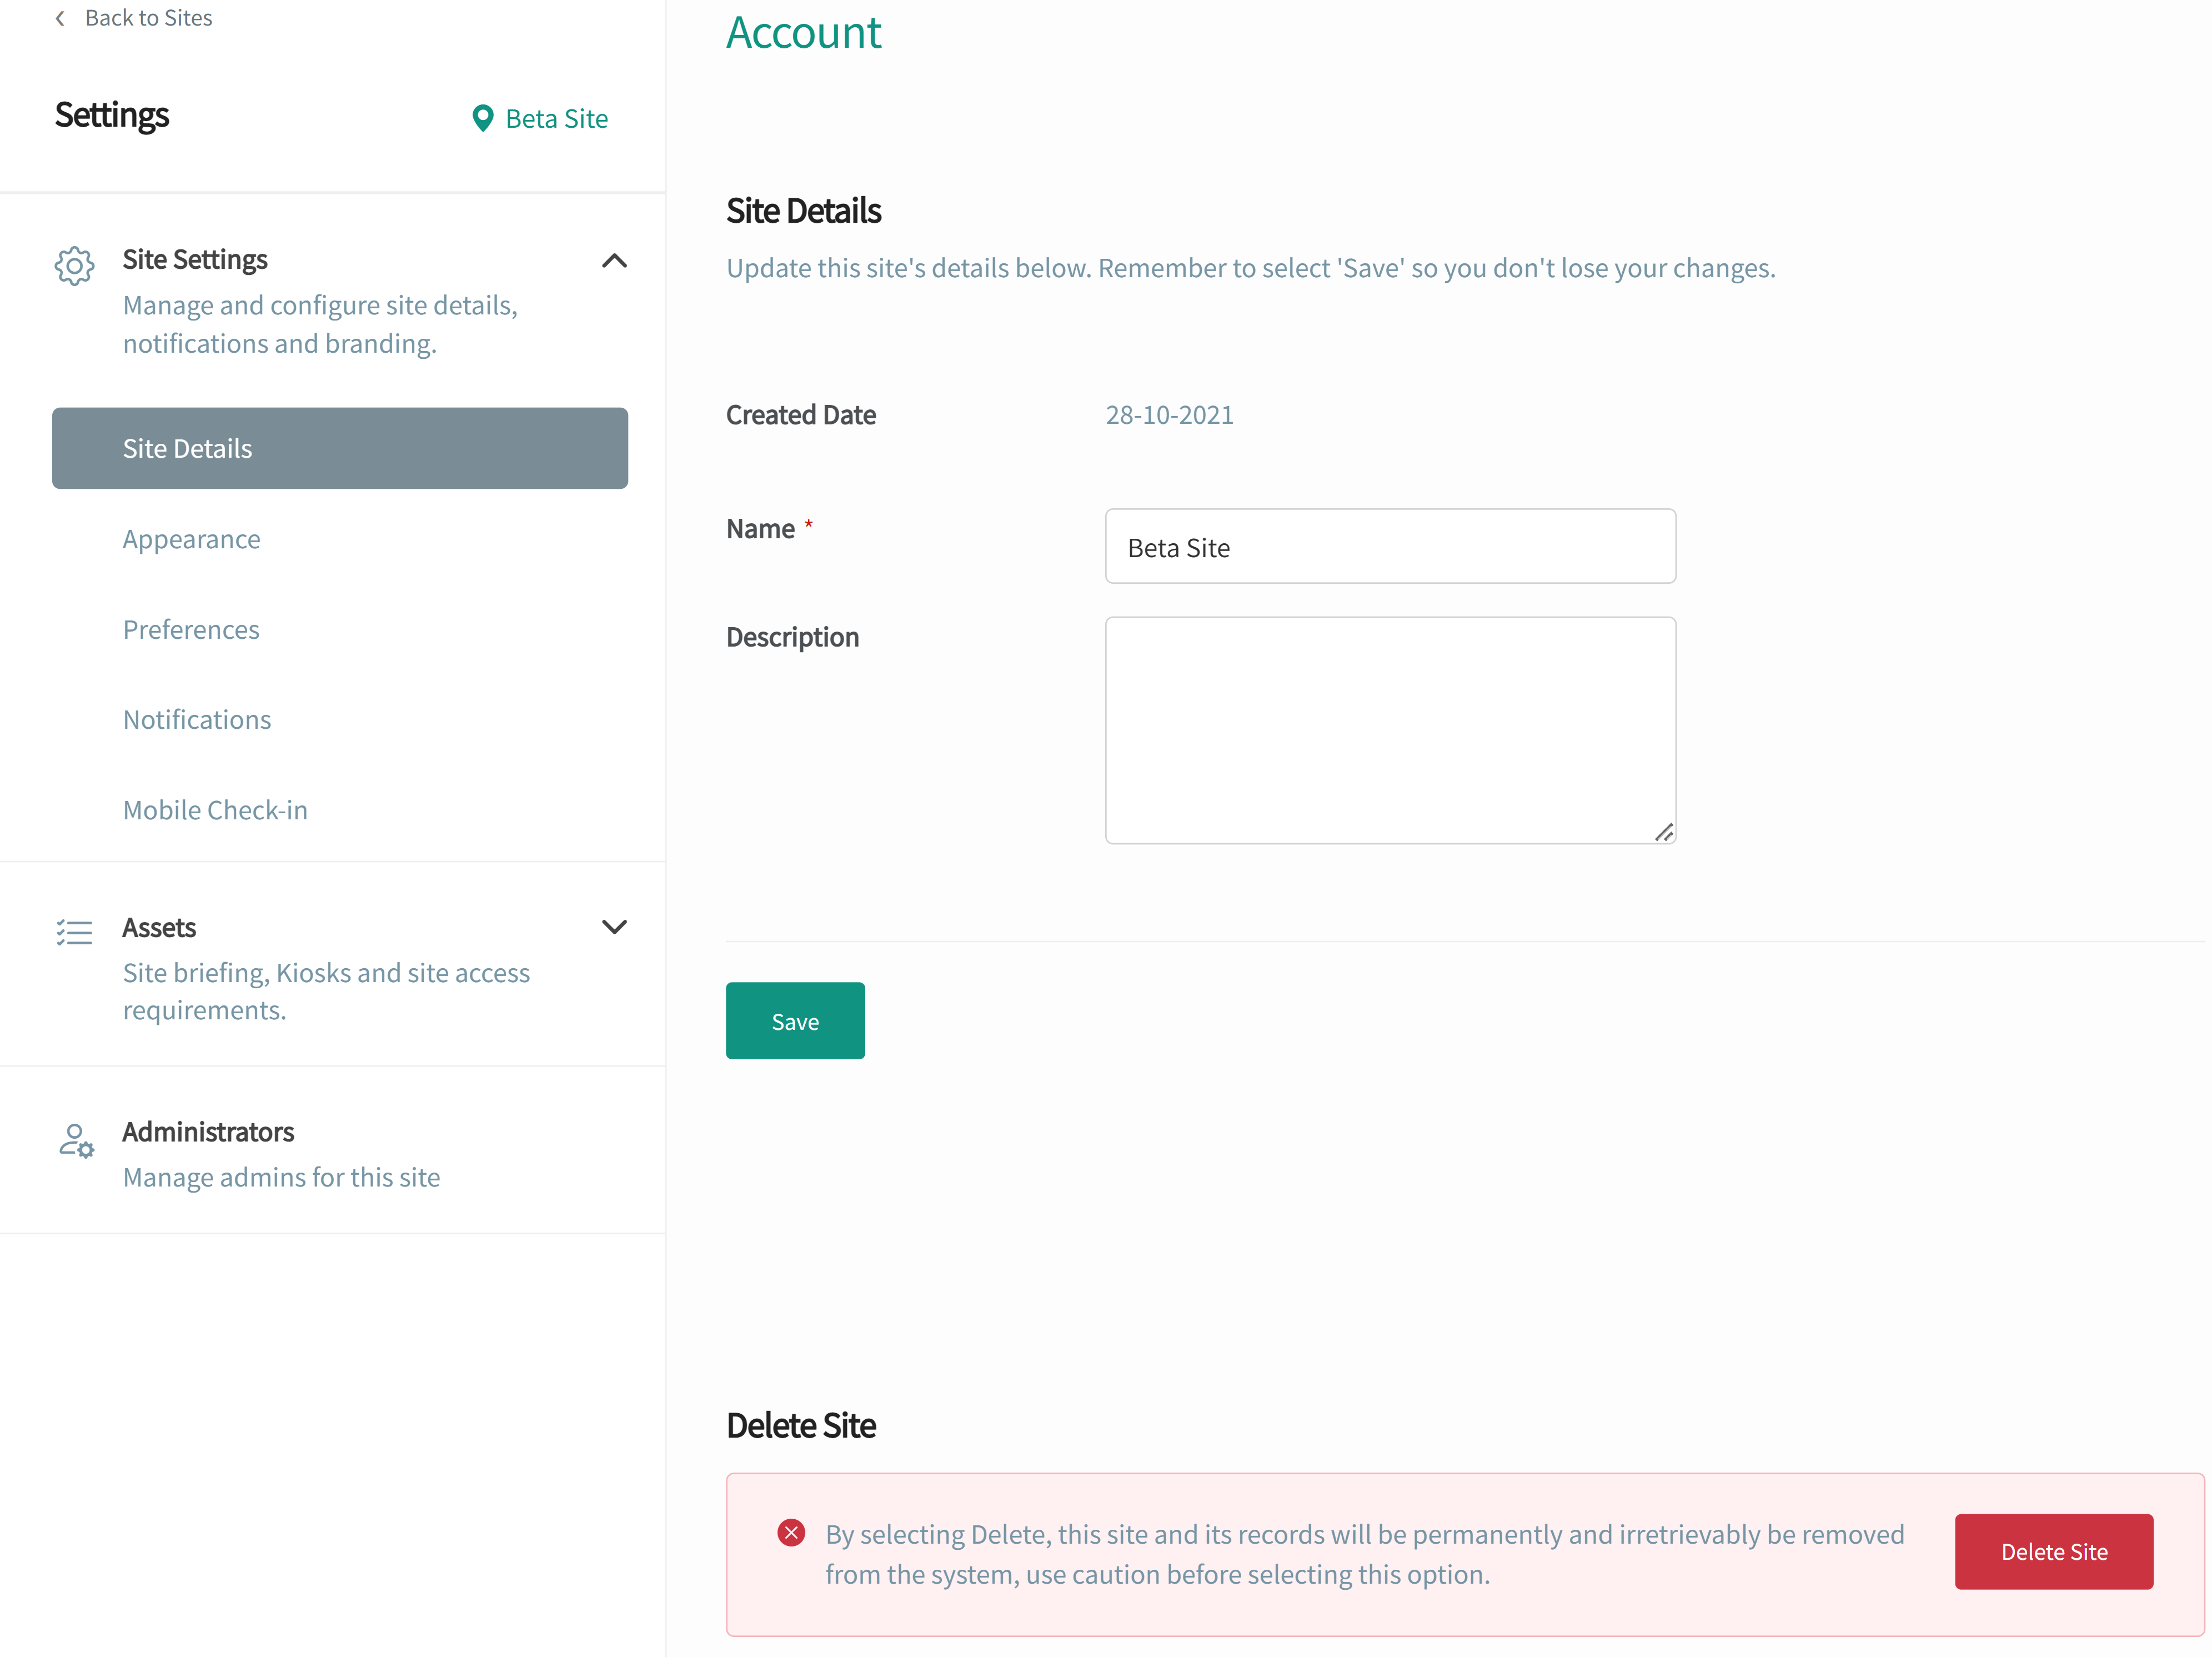
Task: Click the Administrators user-gear icon
Action: 76,1140
